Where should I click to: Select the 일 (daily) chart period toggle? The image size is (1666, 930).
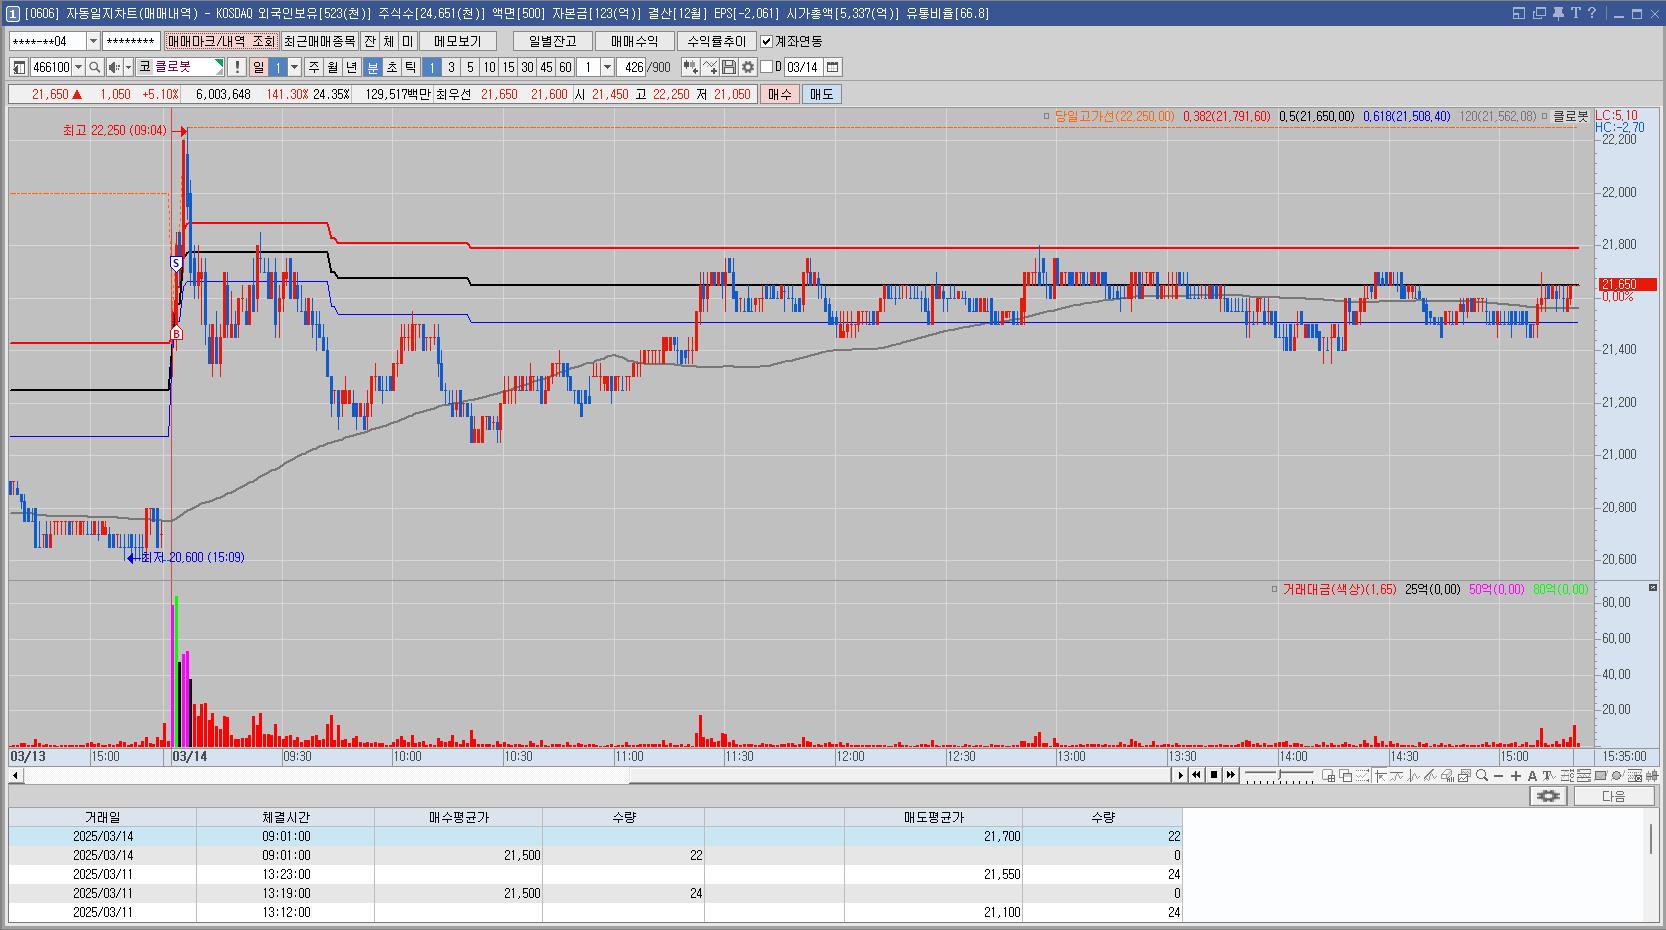[258, 67]
